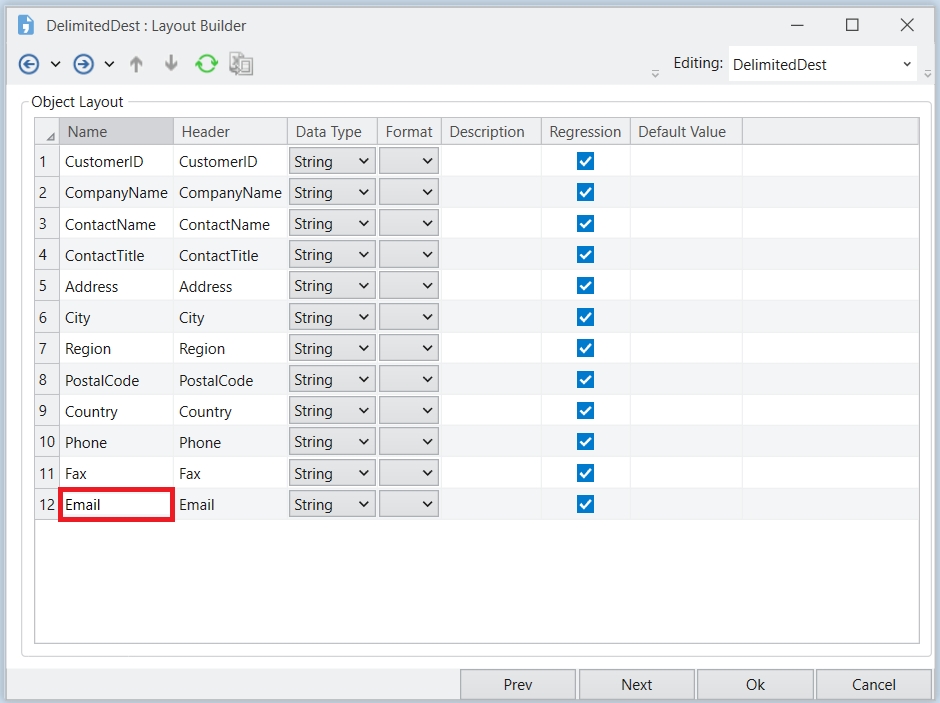
Task: Click the Name column header
Action: click(x=115, y=132)
